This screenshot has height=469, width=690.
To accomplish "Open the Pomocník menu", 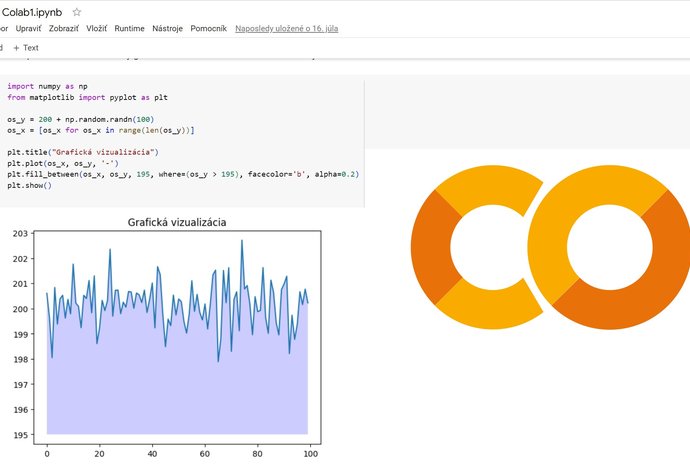I will (208, 29).
